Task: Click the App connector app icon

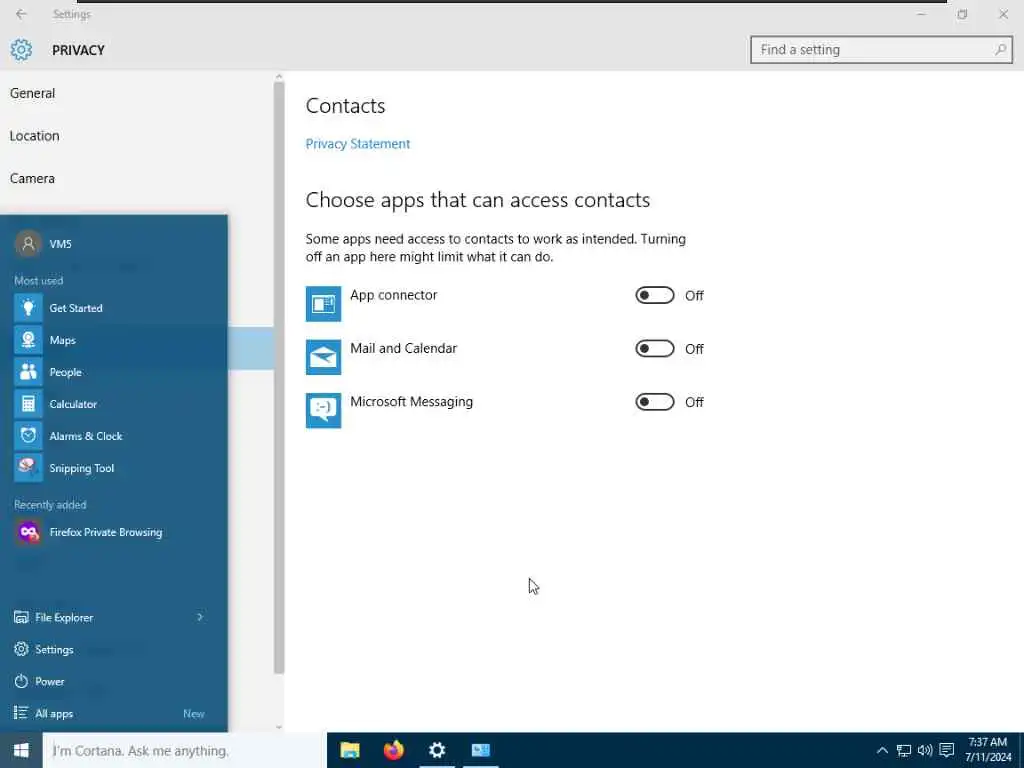Action: [x=323, y=304]
